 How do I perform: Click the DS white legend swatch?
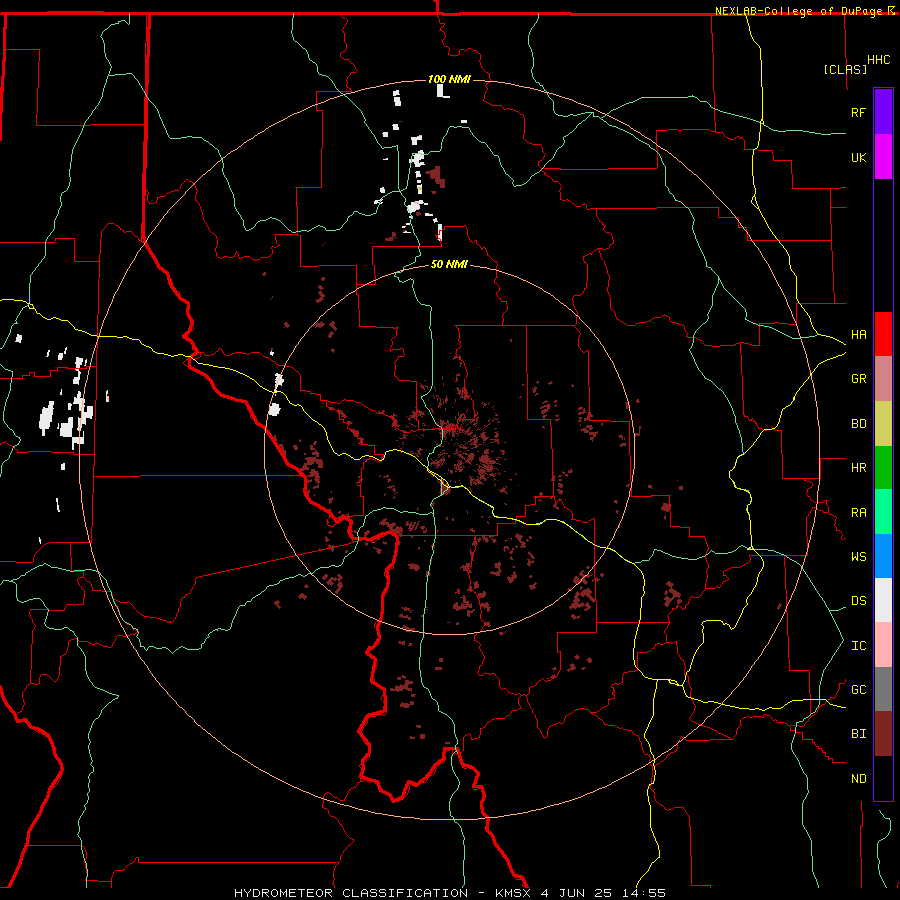(x=883, y=600)
